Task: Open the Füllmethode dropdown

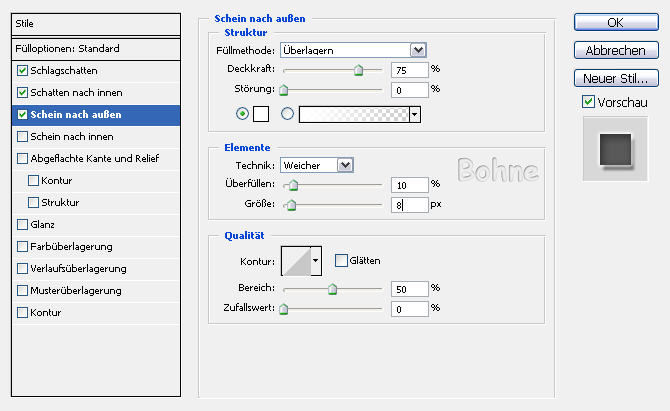Action: (418, 49)
